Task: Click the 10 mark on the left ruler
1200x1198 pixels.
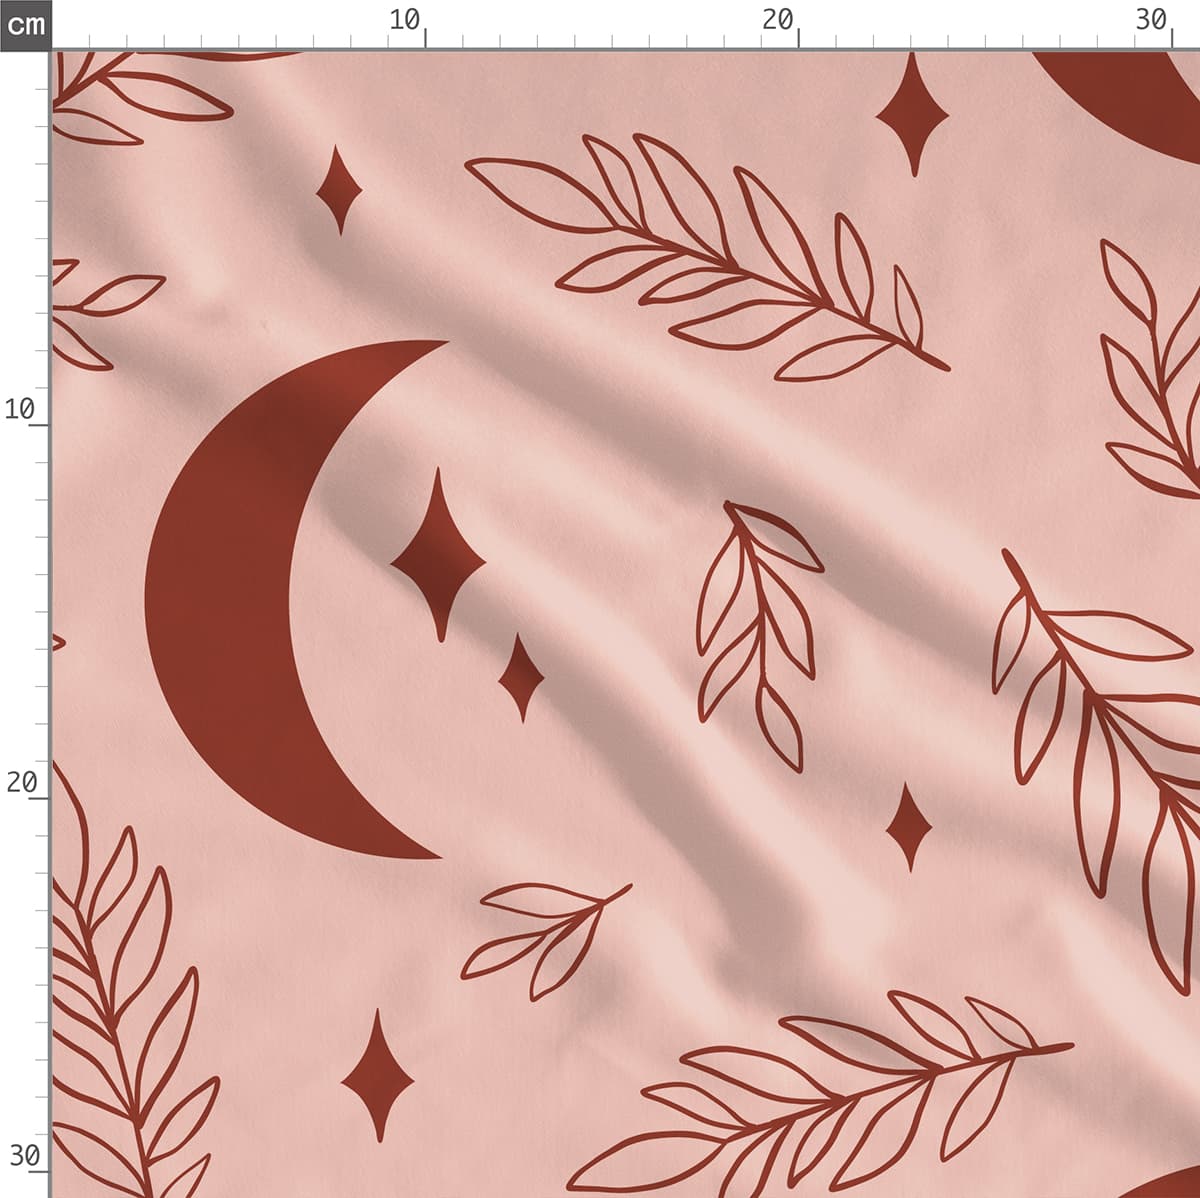Action: 21,409
